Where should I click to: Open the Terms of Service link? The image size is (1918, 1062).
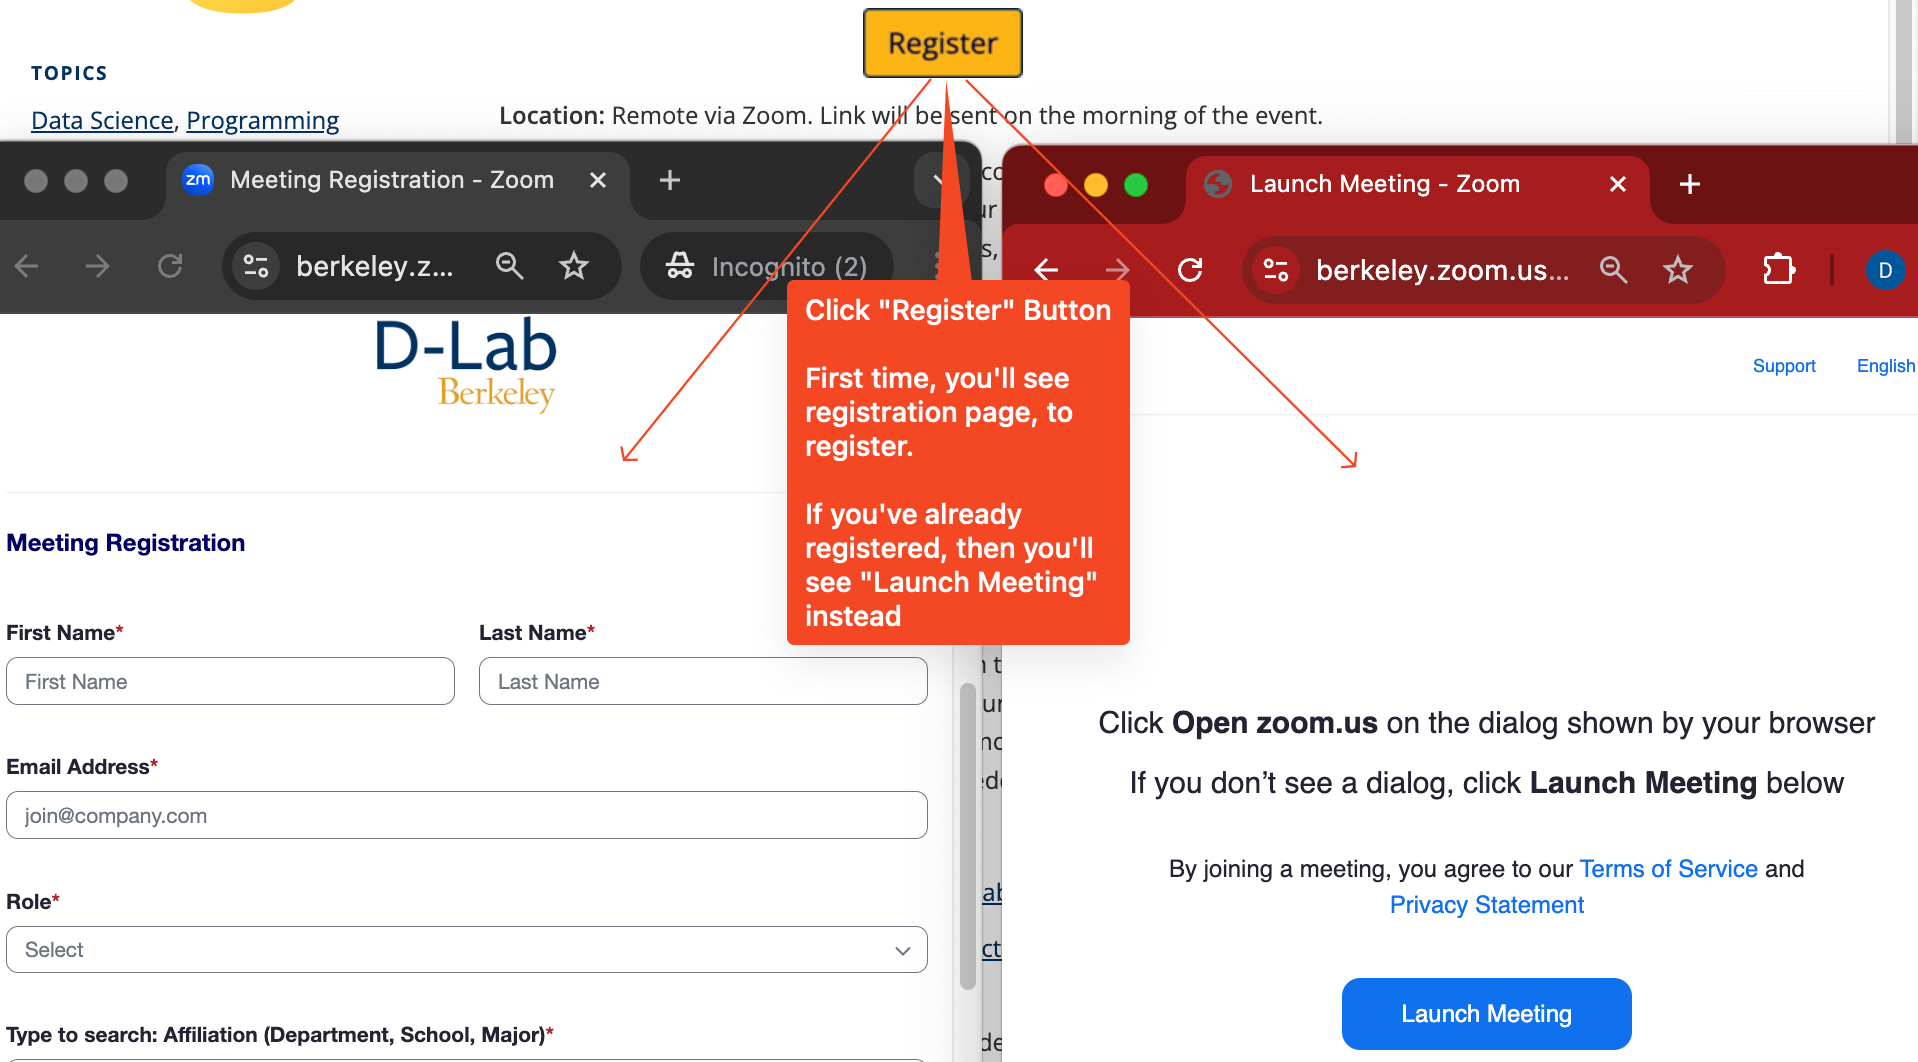(x=1668, y=868)
